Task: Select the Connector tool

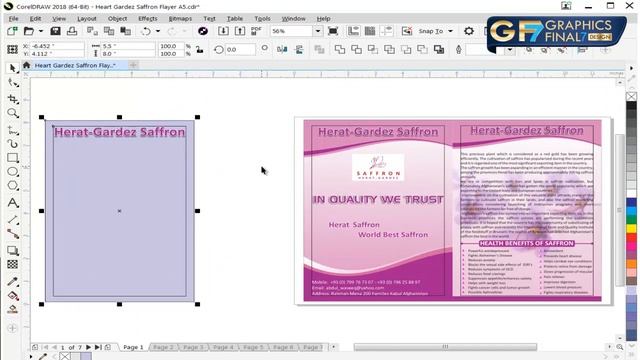Action: click(x=13, y=234)
